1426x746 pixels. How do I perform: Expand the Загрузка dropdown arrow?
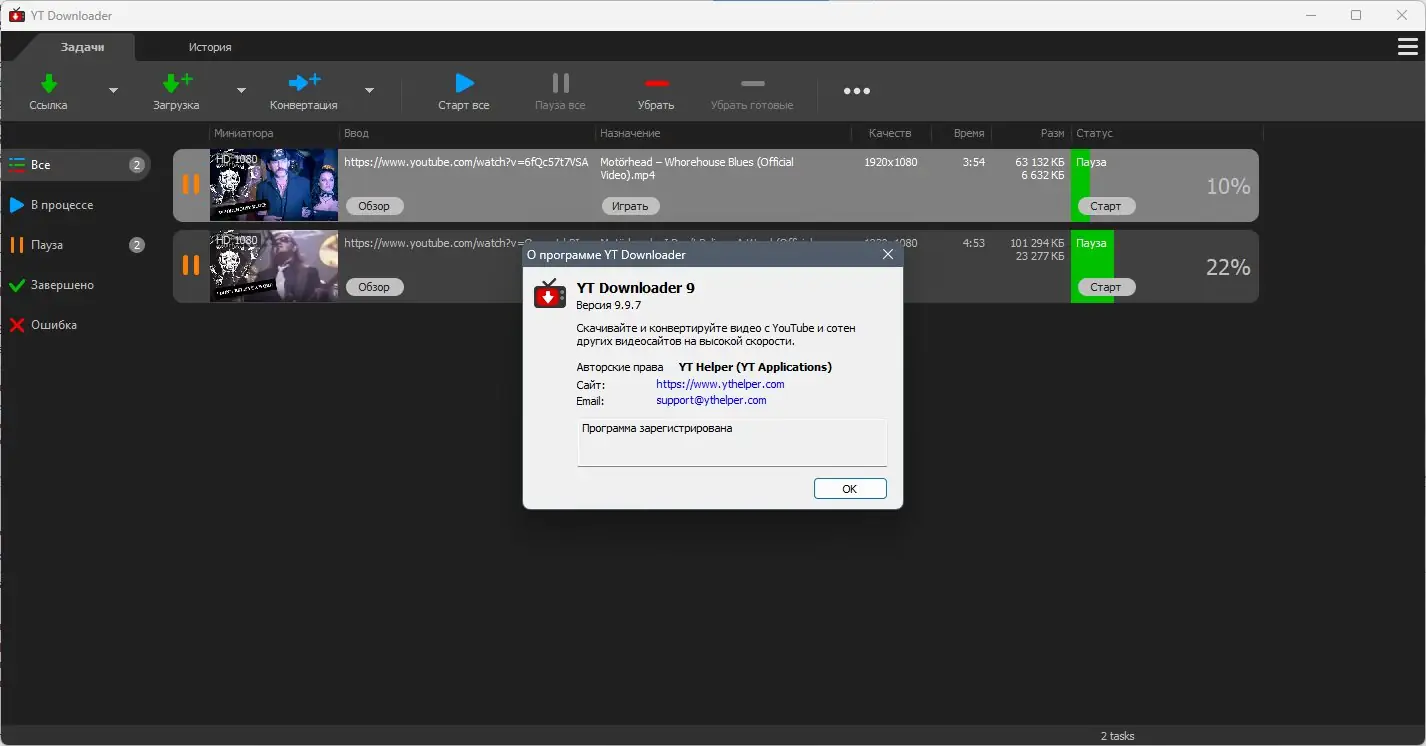(241, 90)
